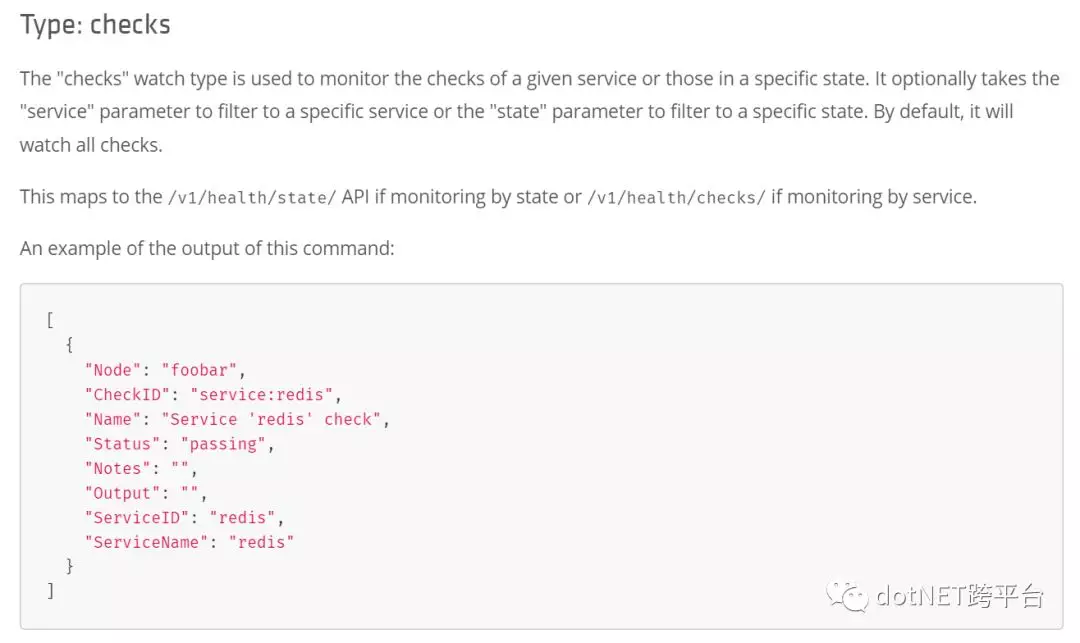1080x643 pixels.
Task: Click the closing square bracket in the code
Action: [x=50, y=591]
